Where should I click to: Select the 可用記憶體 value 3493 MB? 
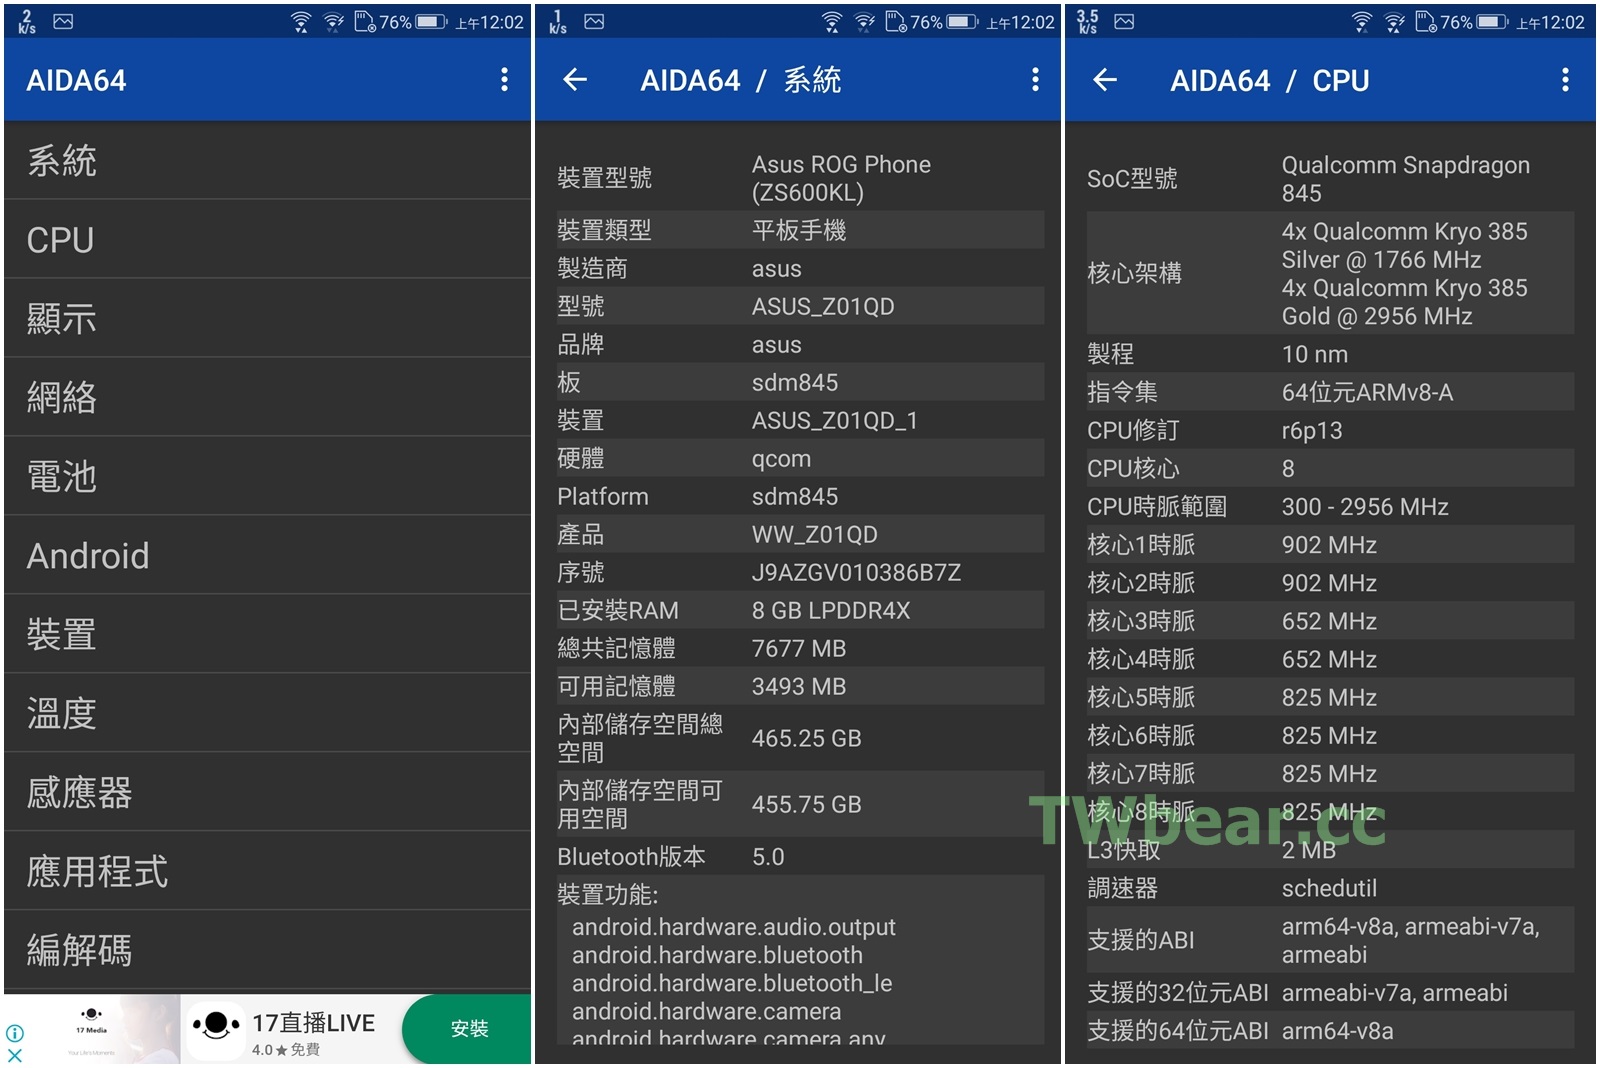point(799,686)
